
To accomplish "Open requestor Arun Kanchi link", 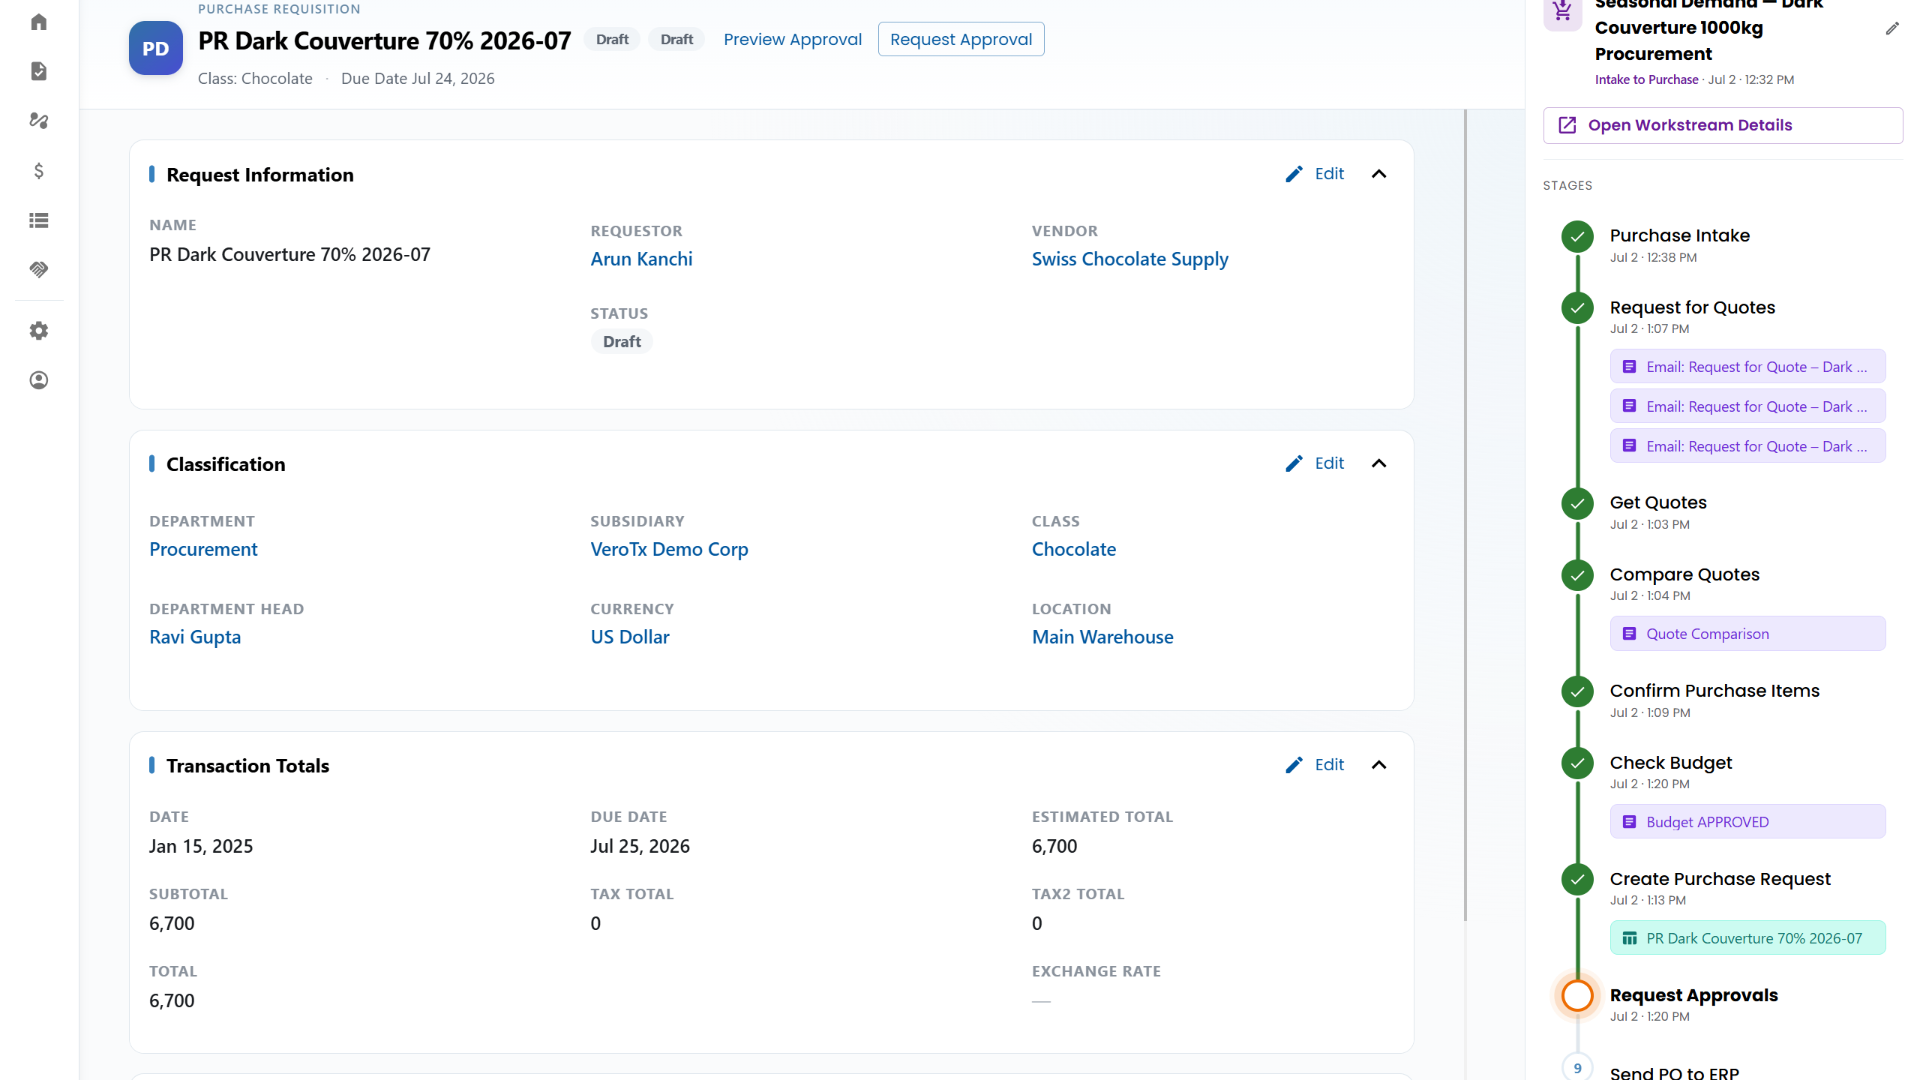I will (x=641, y=259).
